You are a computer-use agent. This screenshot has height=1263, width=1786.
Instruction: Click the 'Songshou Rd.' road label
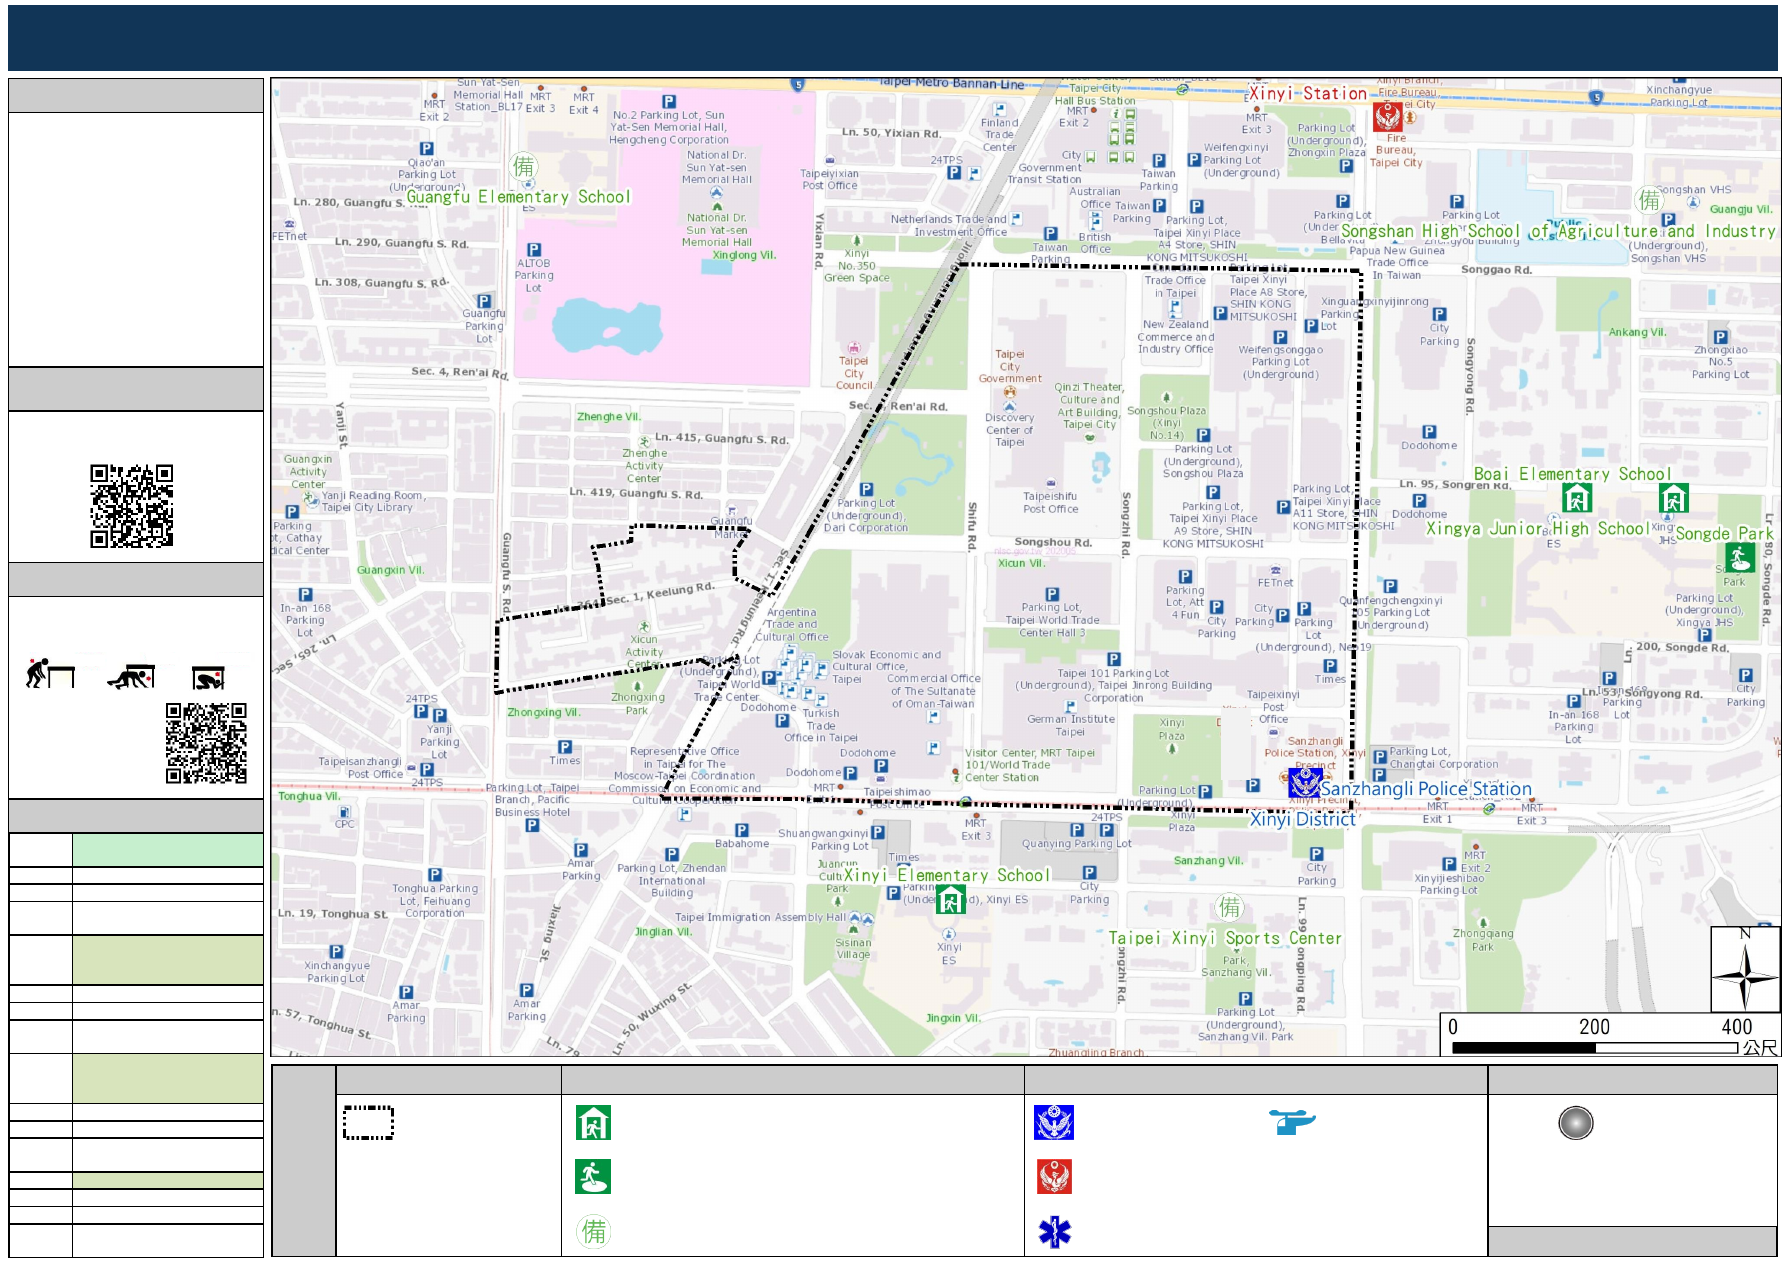tap(1053, 542)
